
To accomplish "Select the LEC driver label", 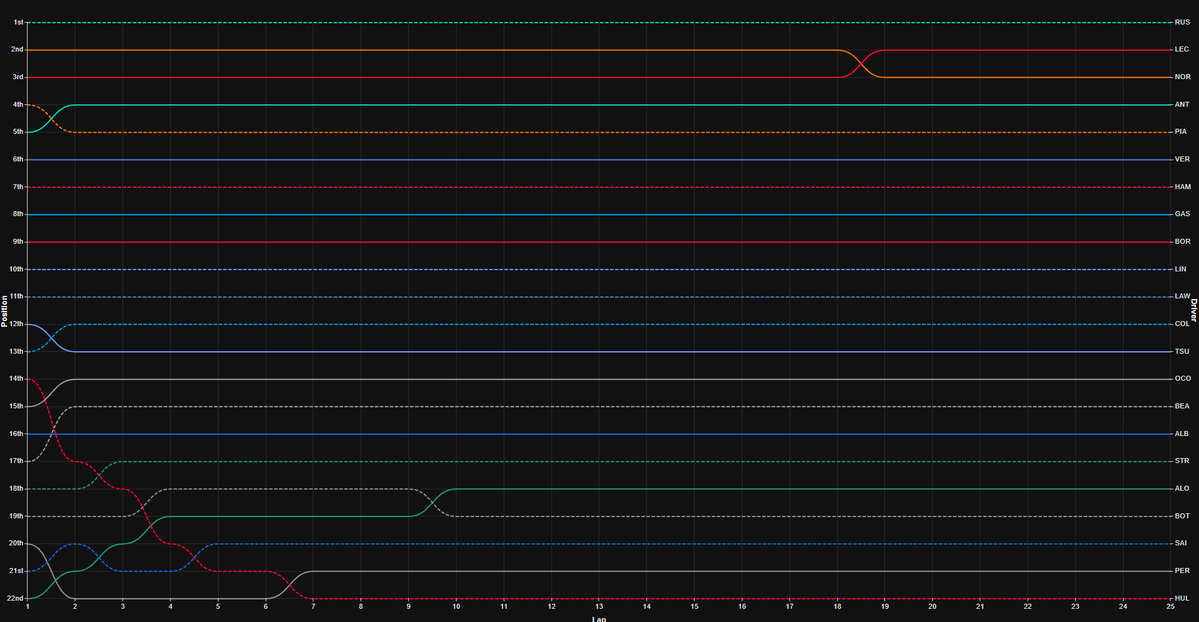I will click(1181, 50).
